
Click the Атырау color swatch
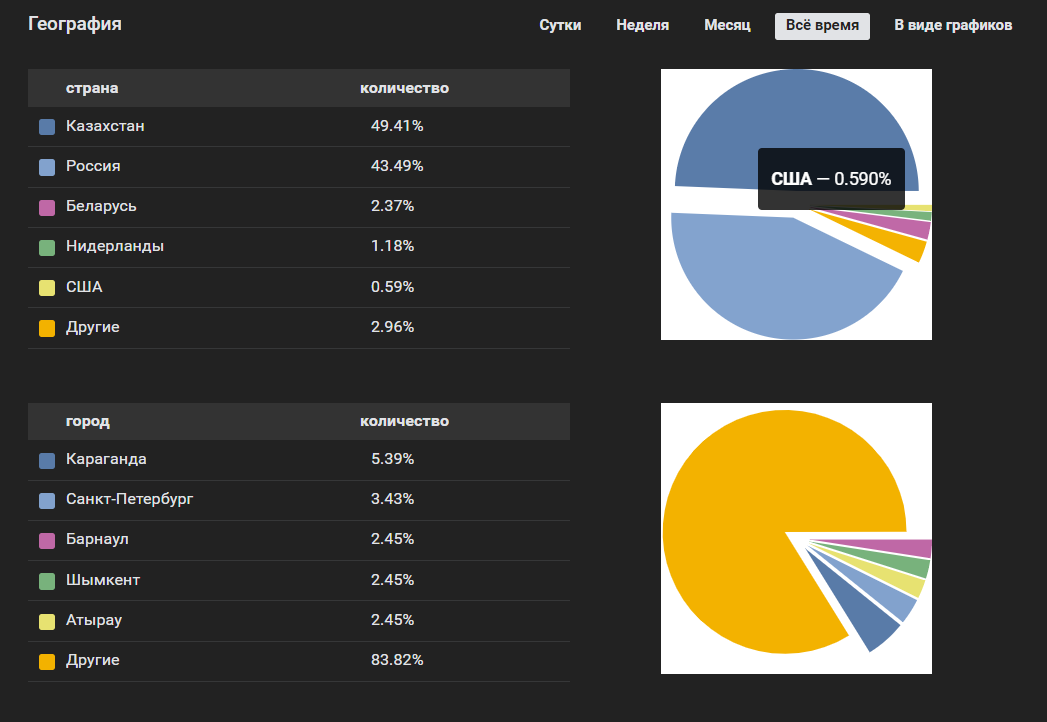click(47, 621)
